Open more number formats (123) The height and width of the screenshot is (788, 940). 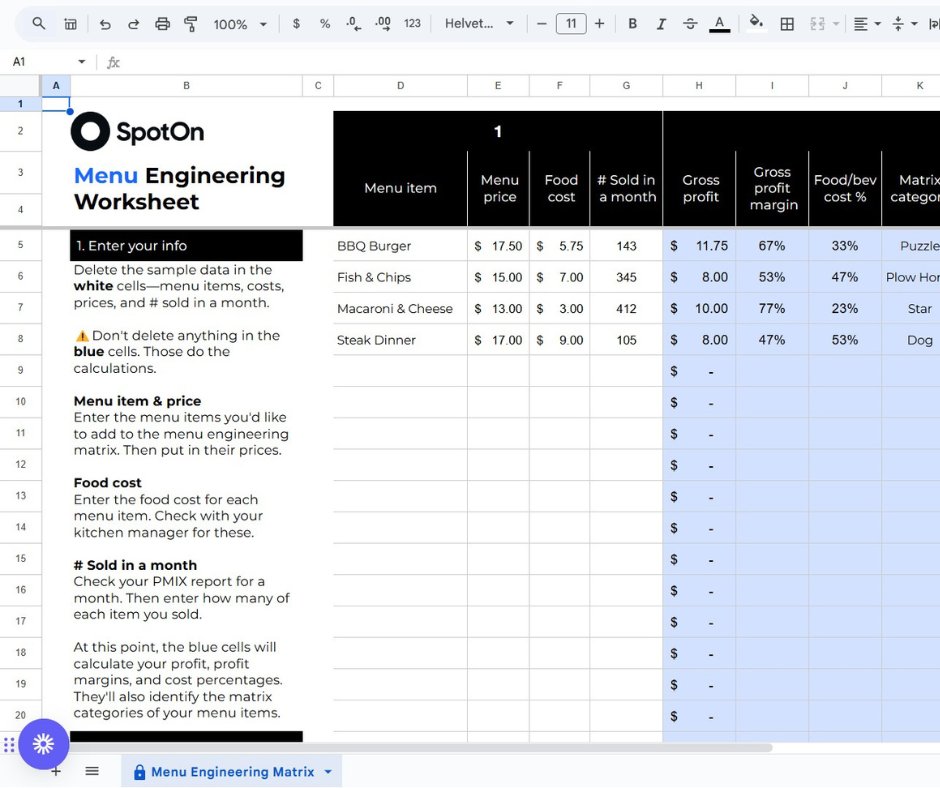pyautogui.click(x=412, y=23)
